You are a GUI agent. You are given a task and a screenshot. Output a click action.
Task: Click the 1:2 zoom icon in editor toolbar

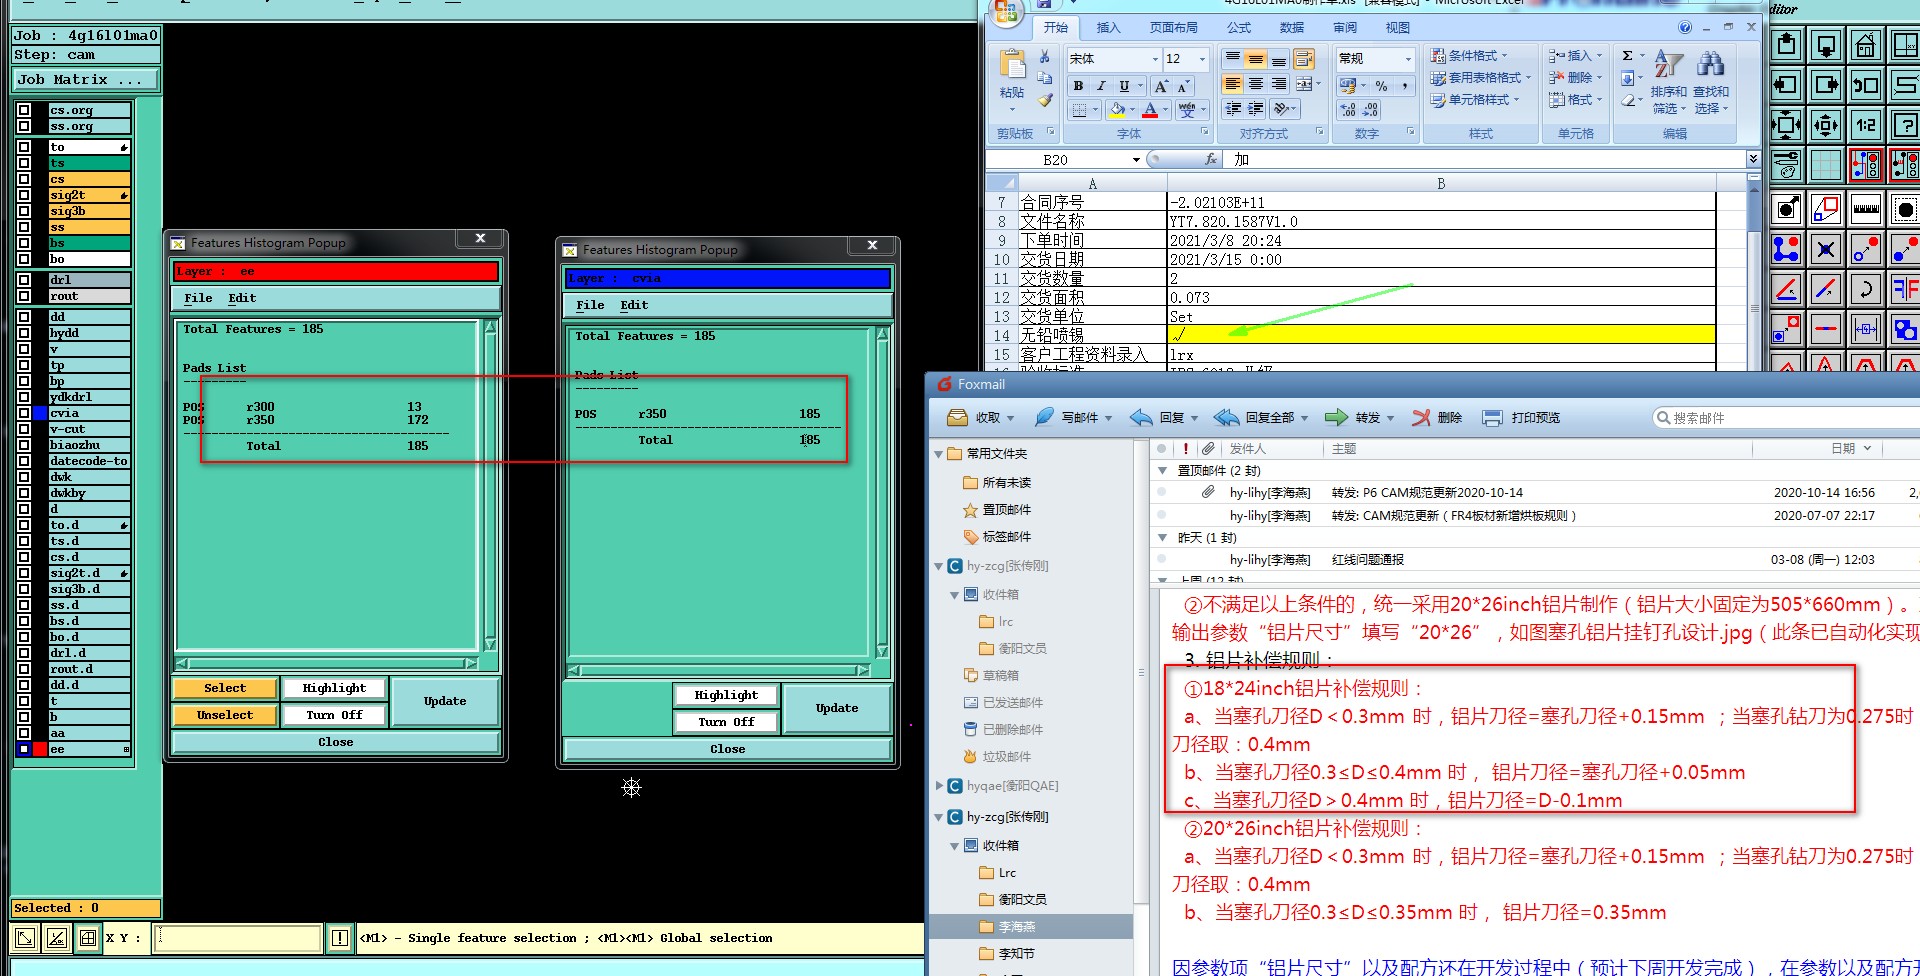coord(1865,125)
